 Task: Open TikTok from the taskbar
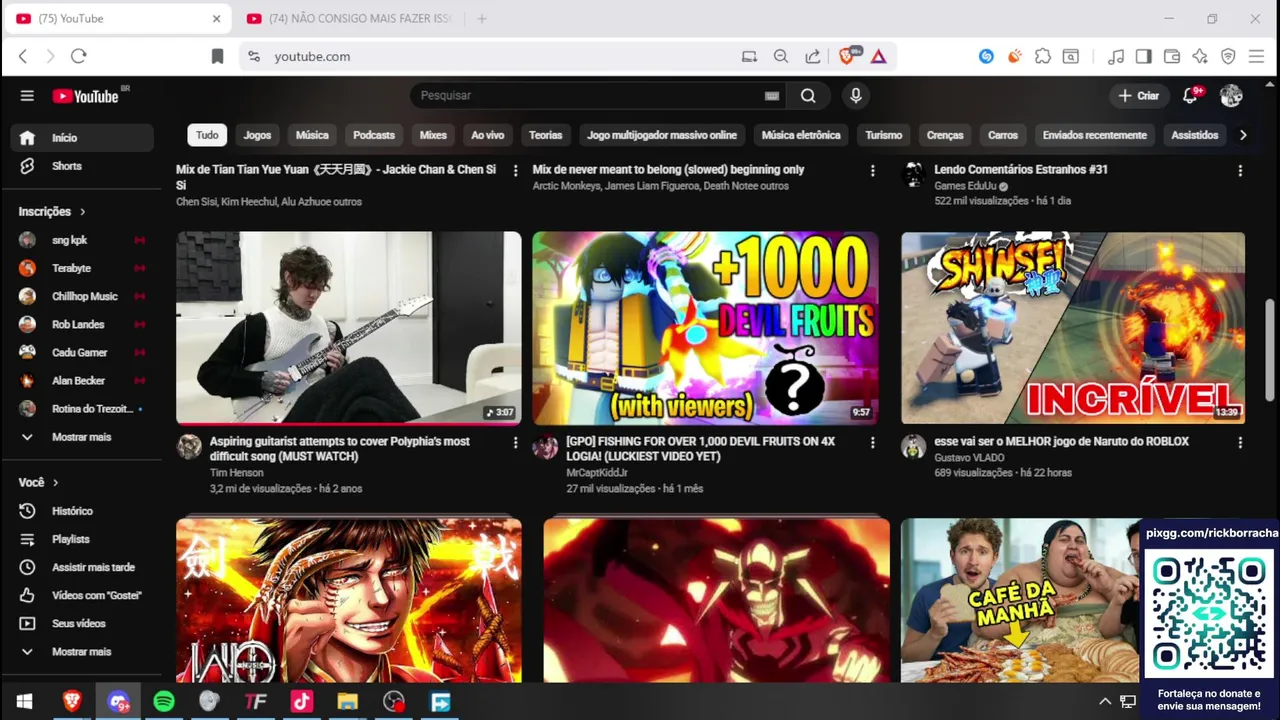[302, 702]
